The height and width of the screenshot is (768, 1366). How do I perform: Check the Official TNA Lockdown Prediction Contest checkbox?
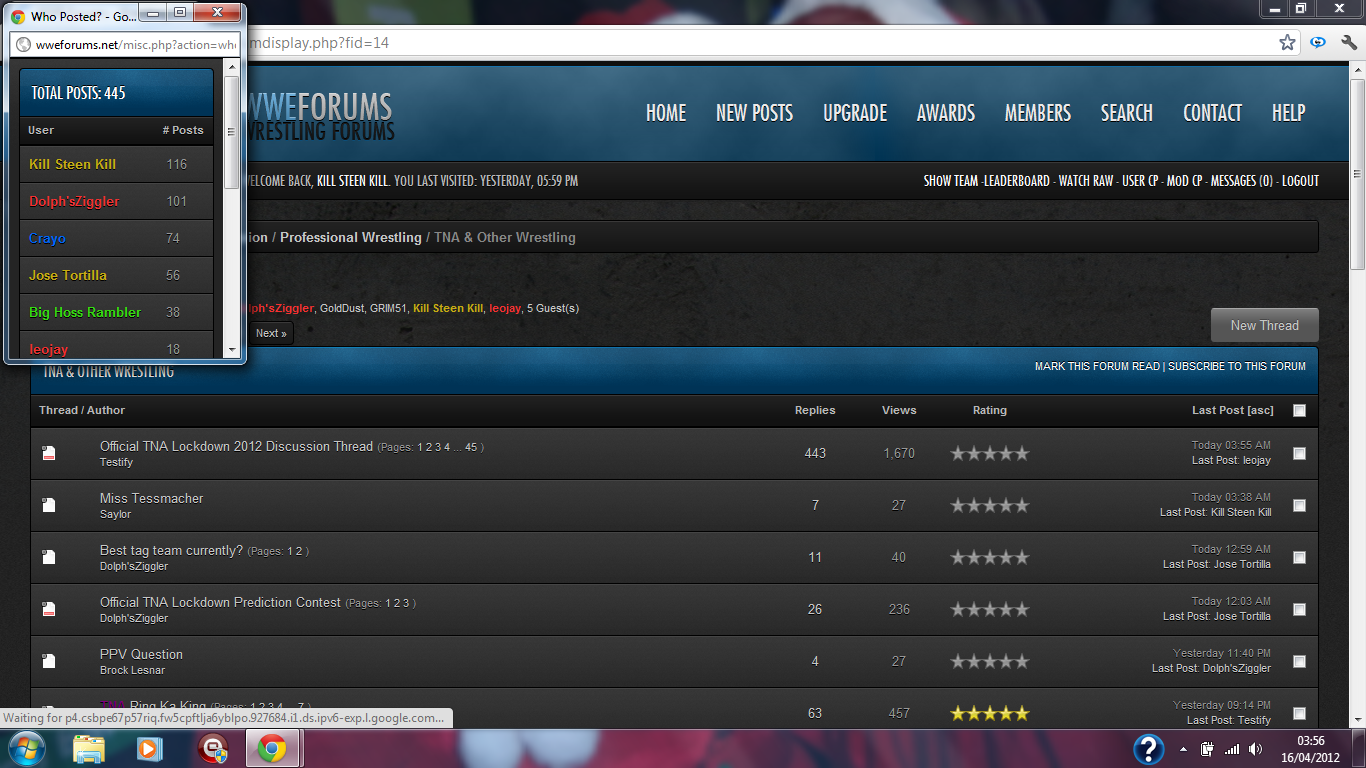(1299, 609)
